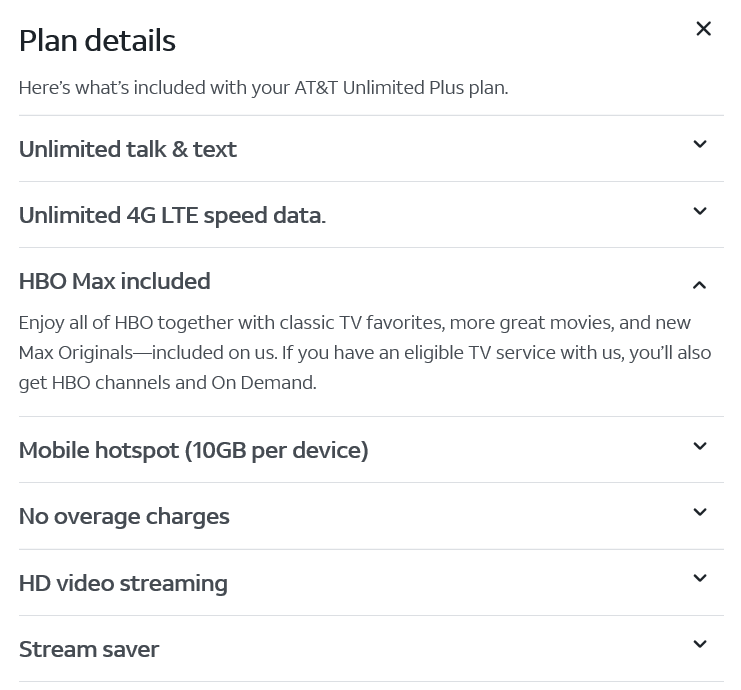741x690 pixels.
Task: Expand Stream saver chevron arrow
Action: click(700, 644)
